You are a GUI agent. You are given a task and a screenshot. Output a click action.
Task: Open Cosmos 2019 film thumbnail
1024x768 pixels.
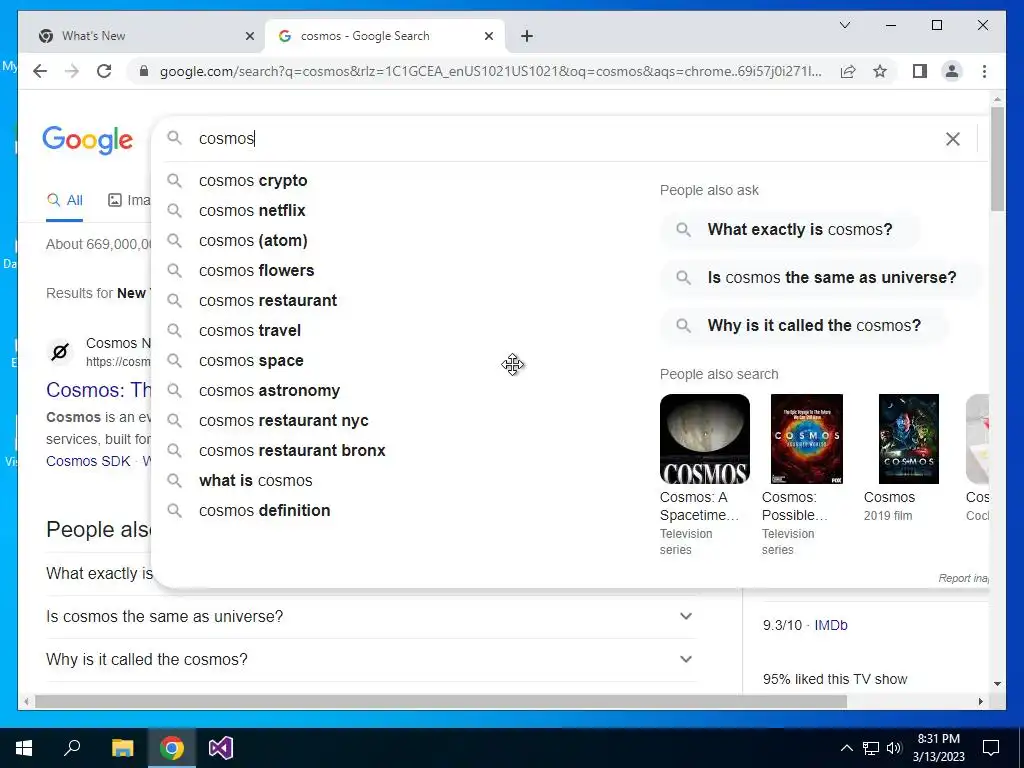[908, 439]
